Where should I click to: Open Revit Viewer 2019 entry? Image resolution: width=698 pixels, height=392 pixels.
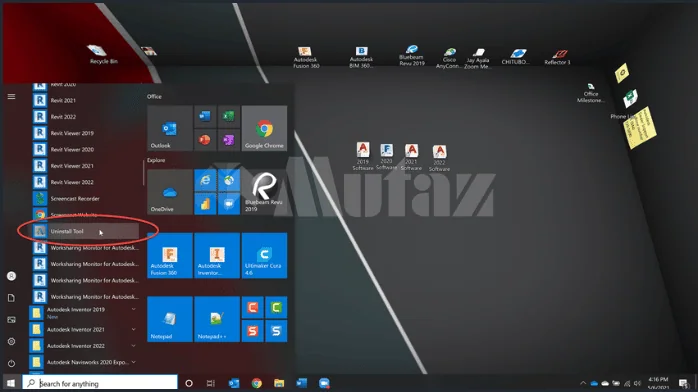85,133
